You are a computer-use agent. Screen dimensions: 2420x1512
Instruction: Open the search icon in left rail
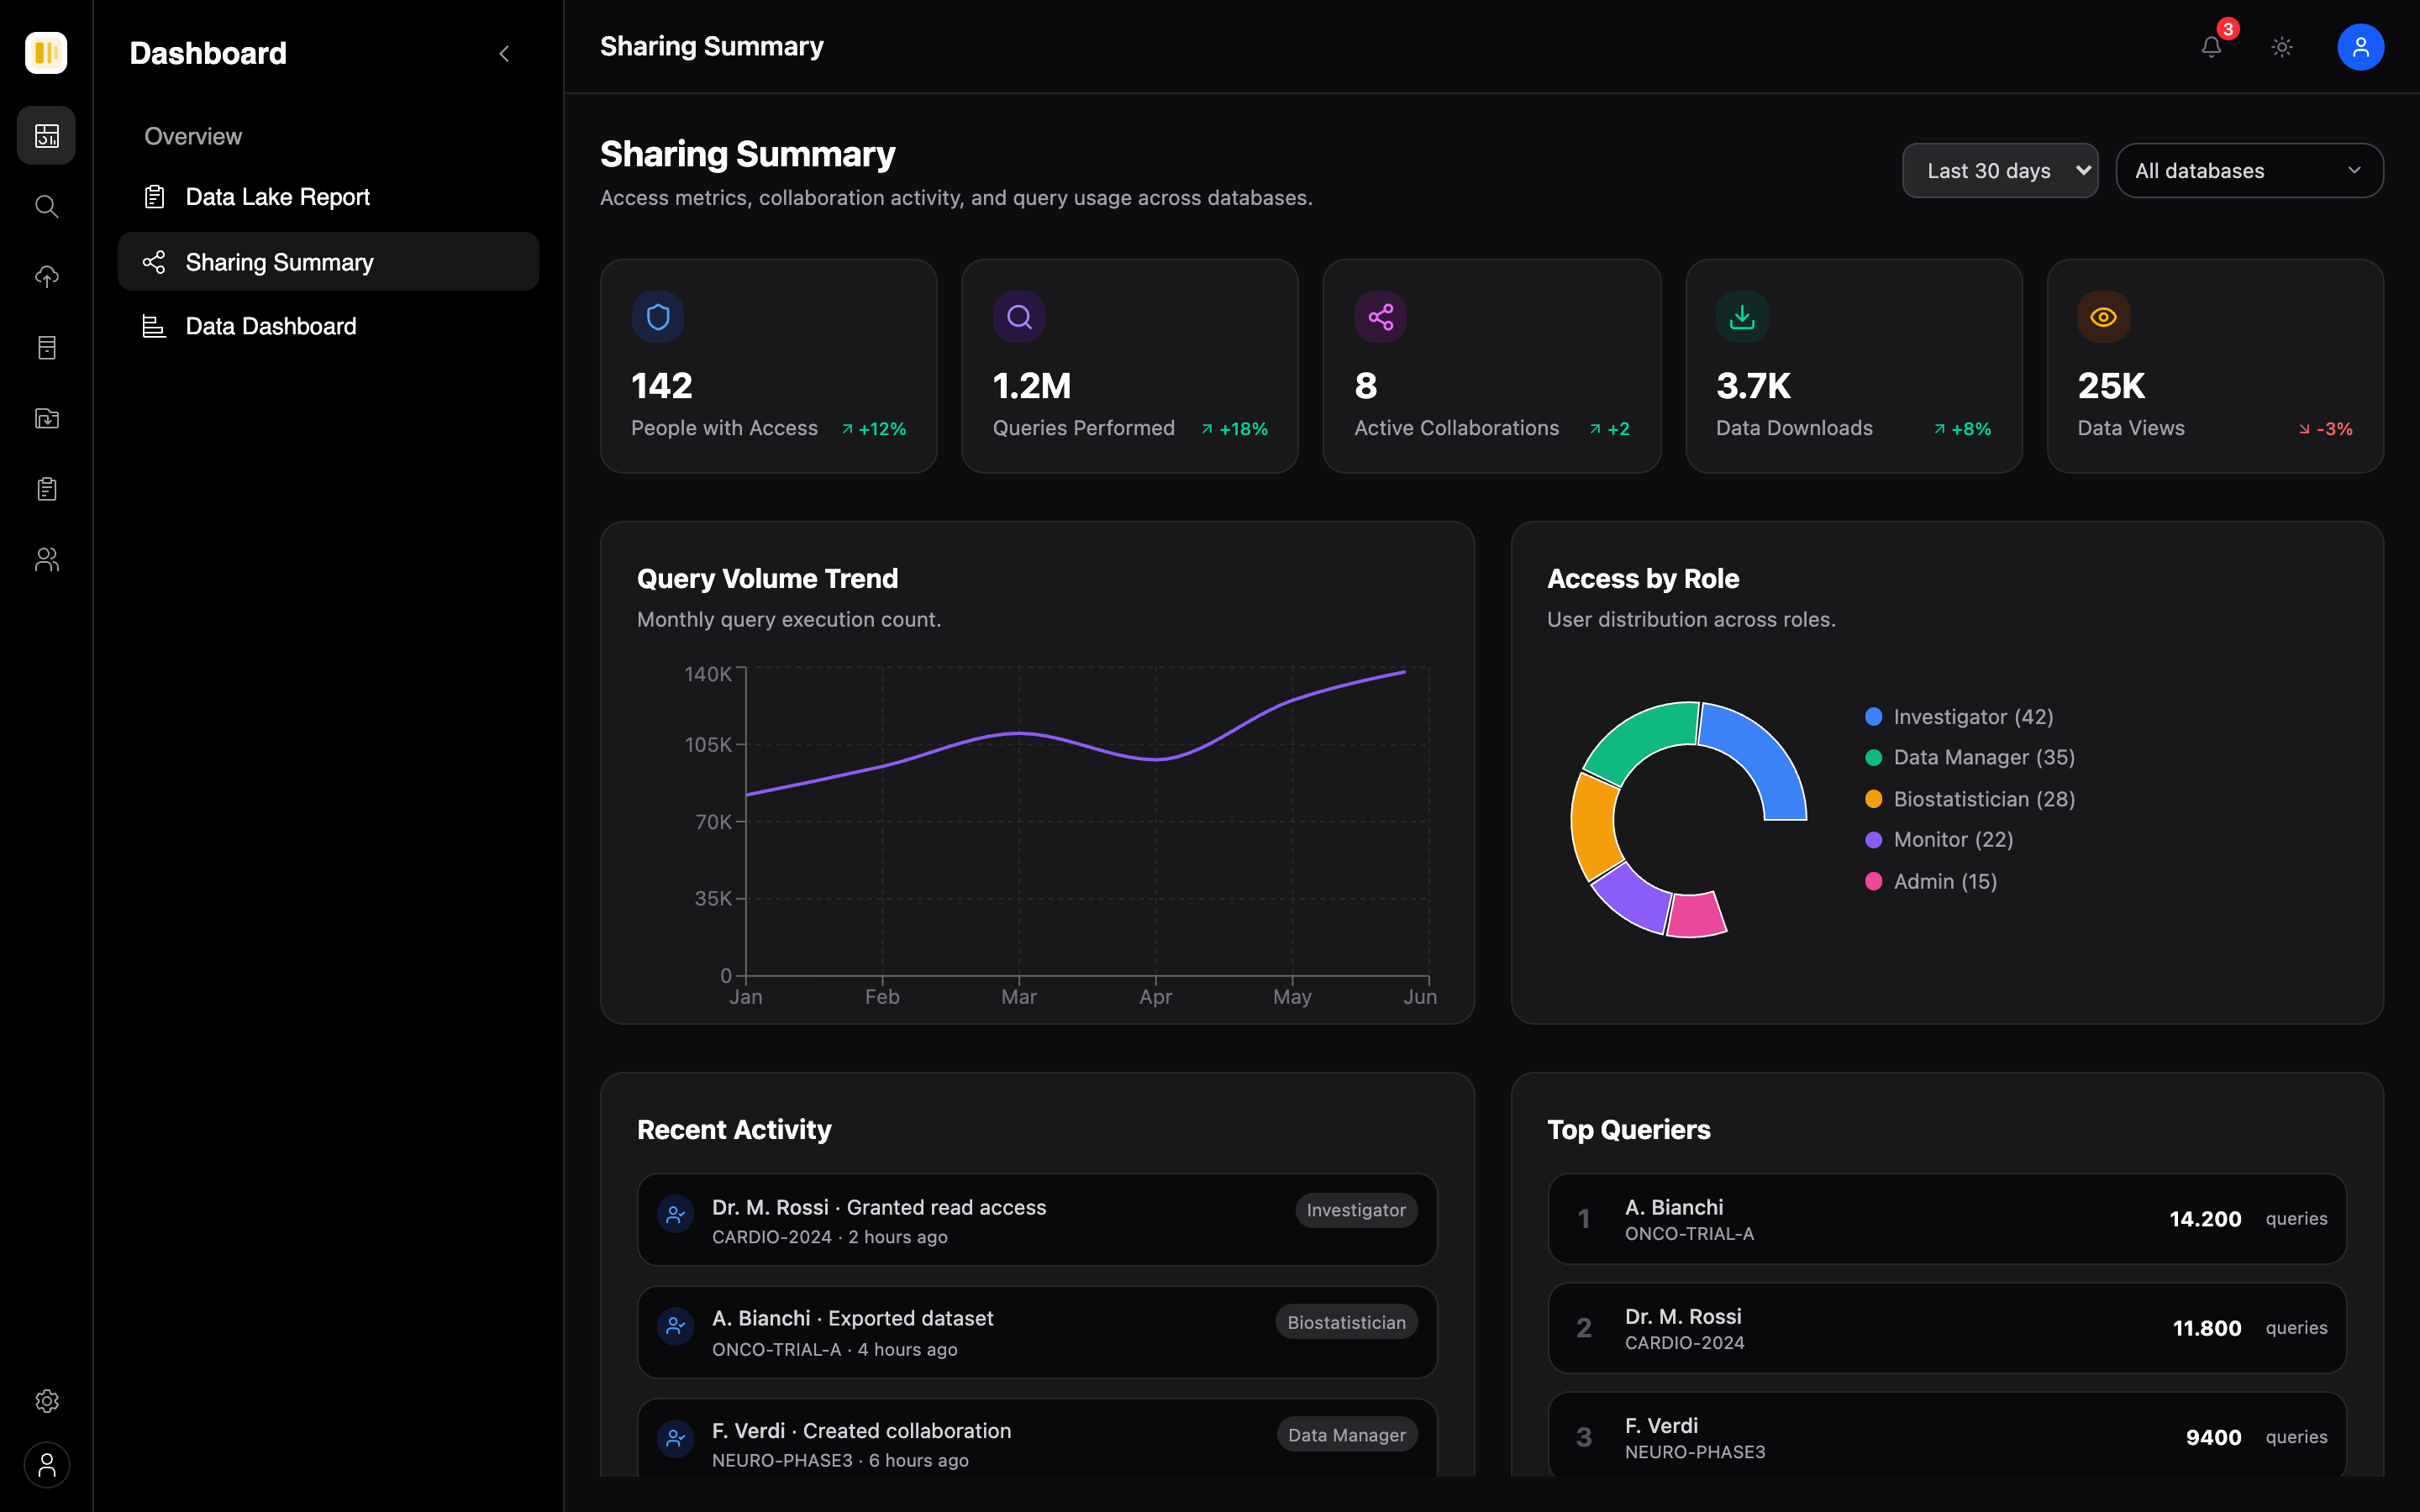click(x=46, y=206)
